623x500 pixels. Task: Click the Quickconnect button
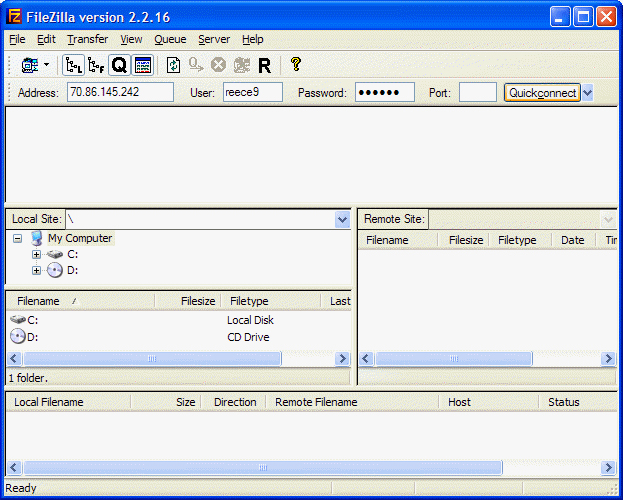[542, 93]
